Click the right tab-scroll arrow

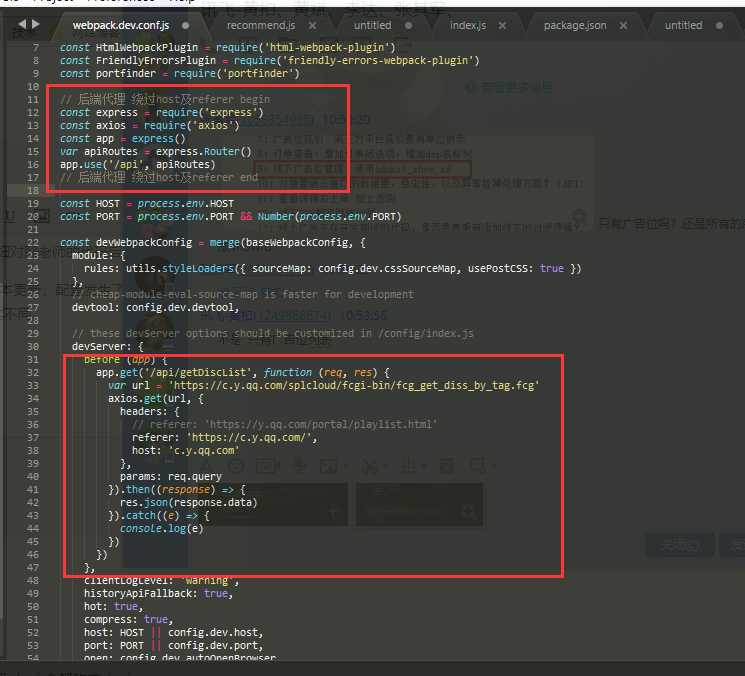[x=35, y=24]
